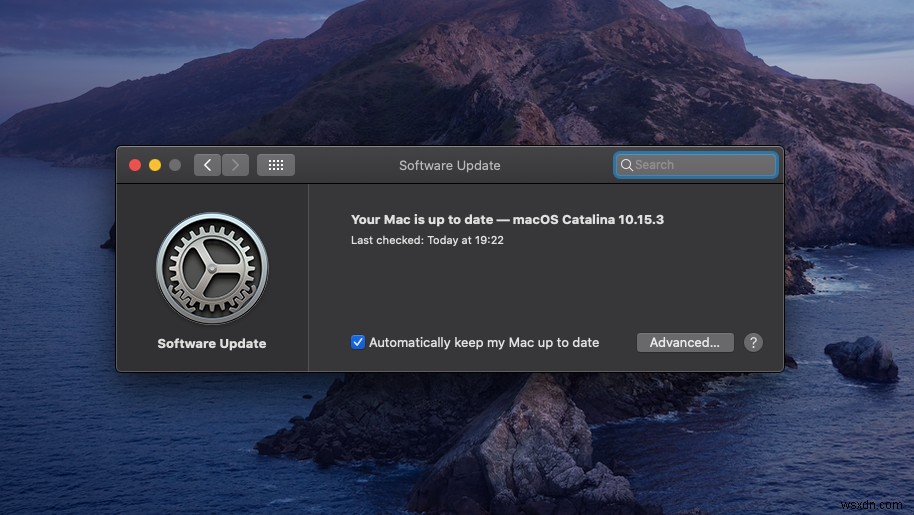Click the magnifier icon in Search field

627,165
